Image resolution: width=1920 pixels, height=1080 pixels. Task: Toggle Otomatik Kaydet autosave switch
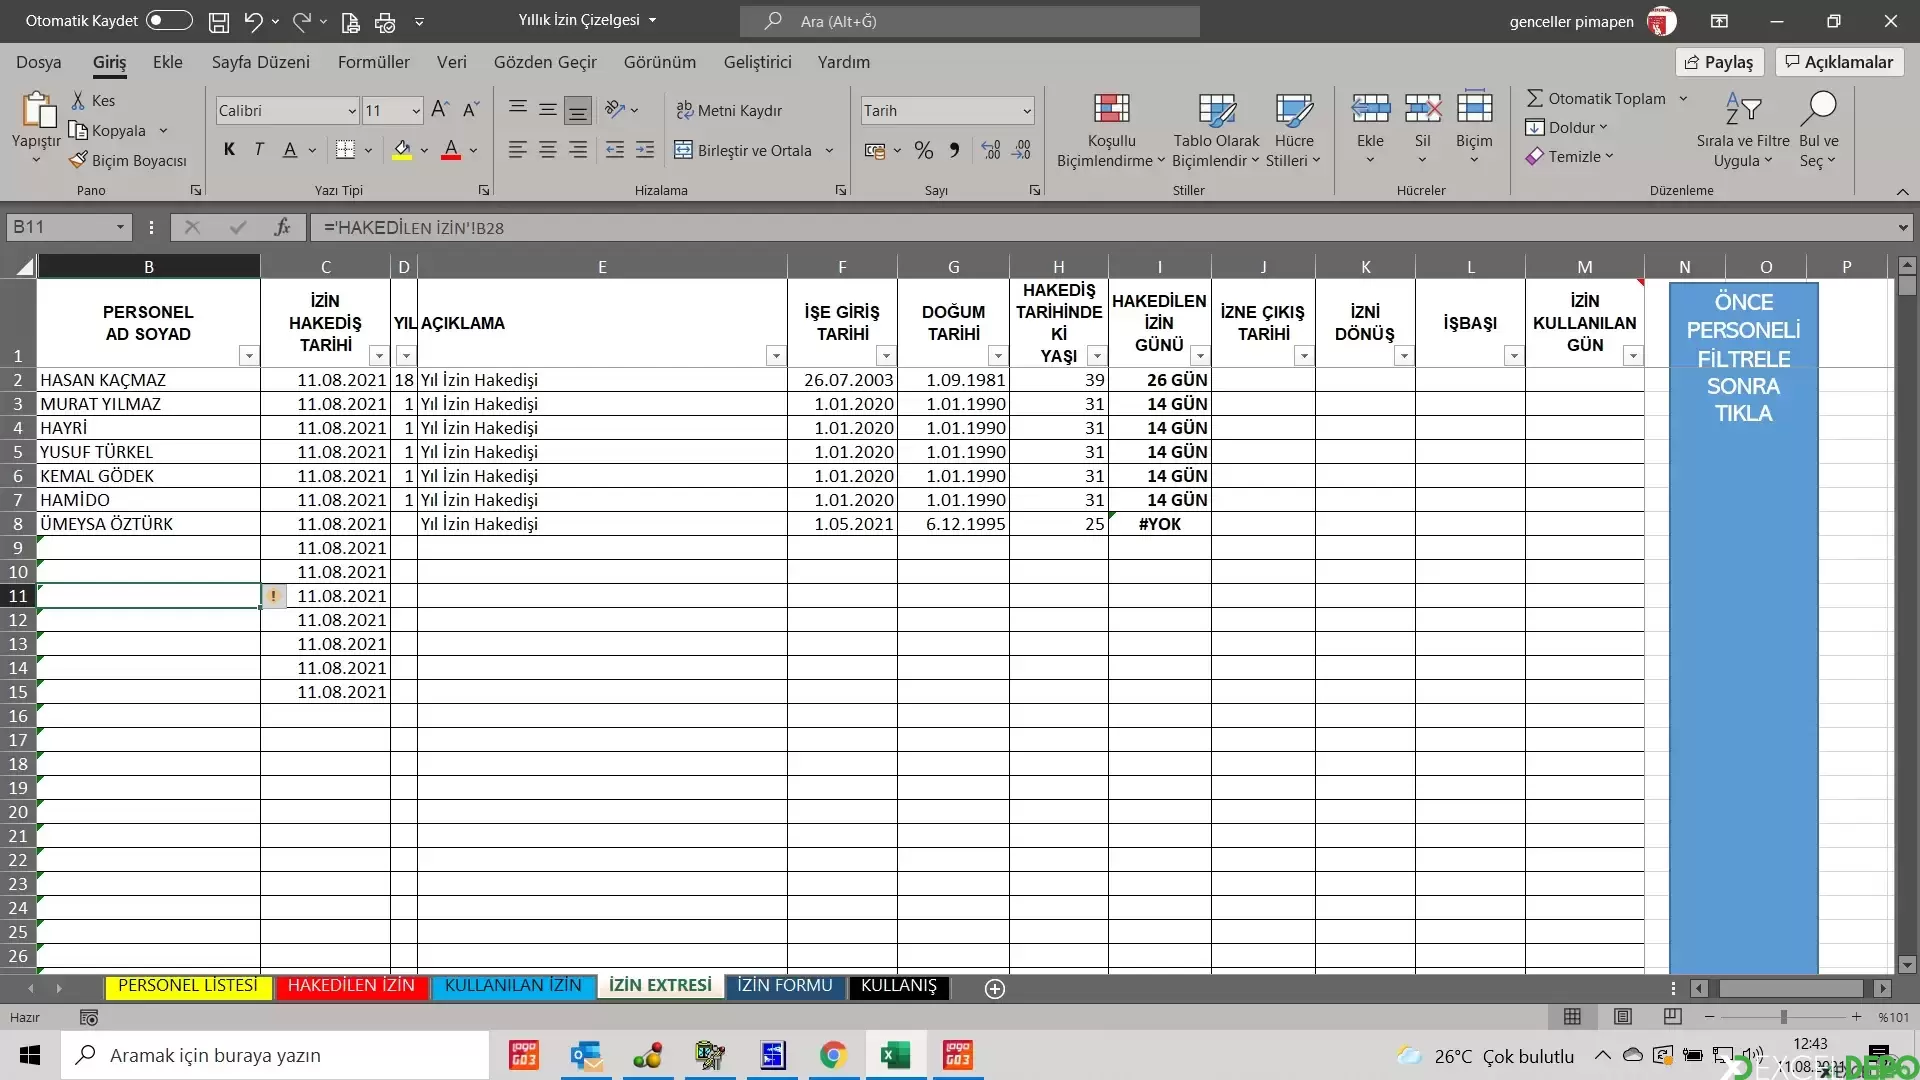click(x=169, y=21)
